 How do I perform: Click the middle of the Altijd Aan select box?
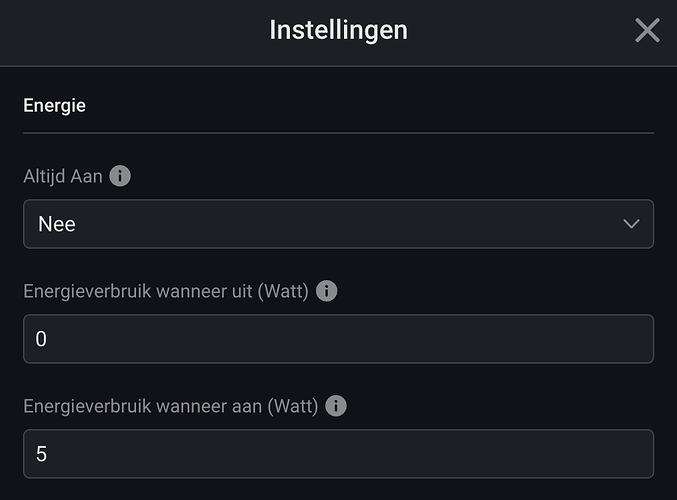click(x=338, y=224)
